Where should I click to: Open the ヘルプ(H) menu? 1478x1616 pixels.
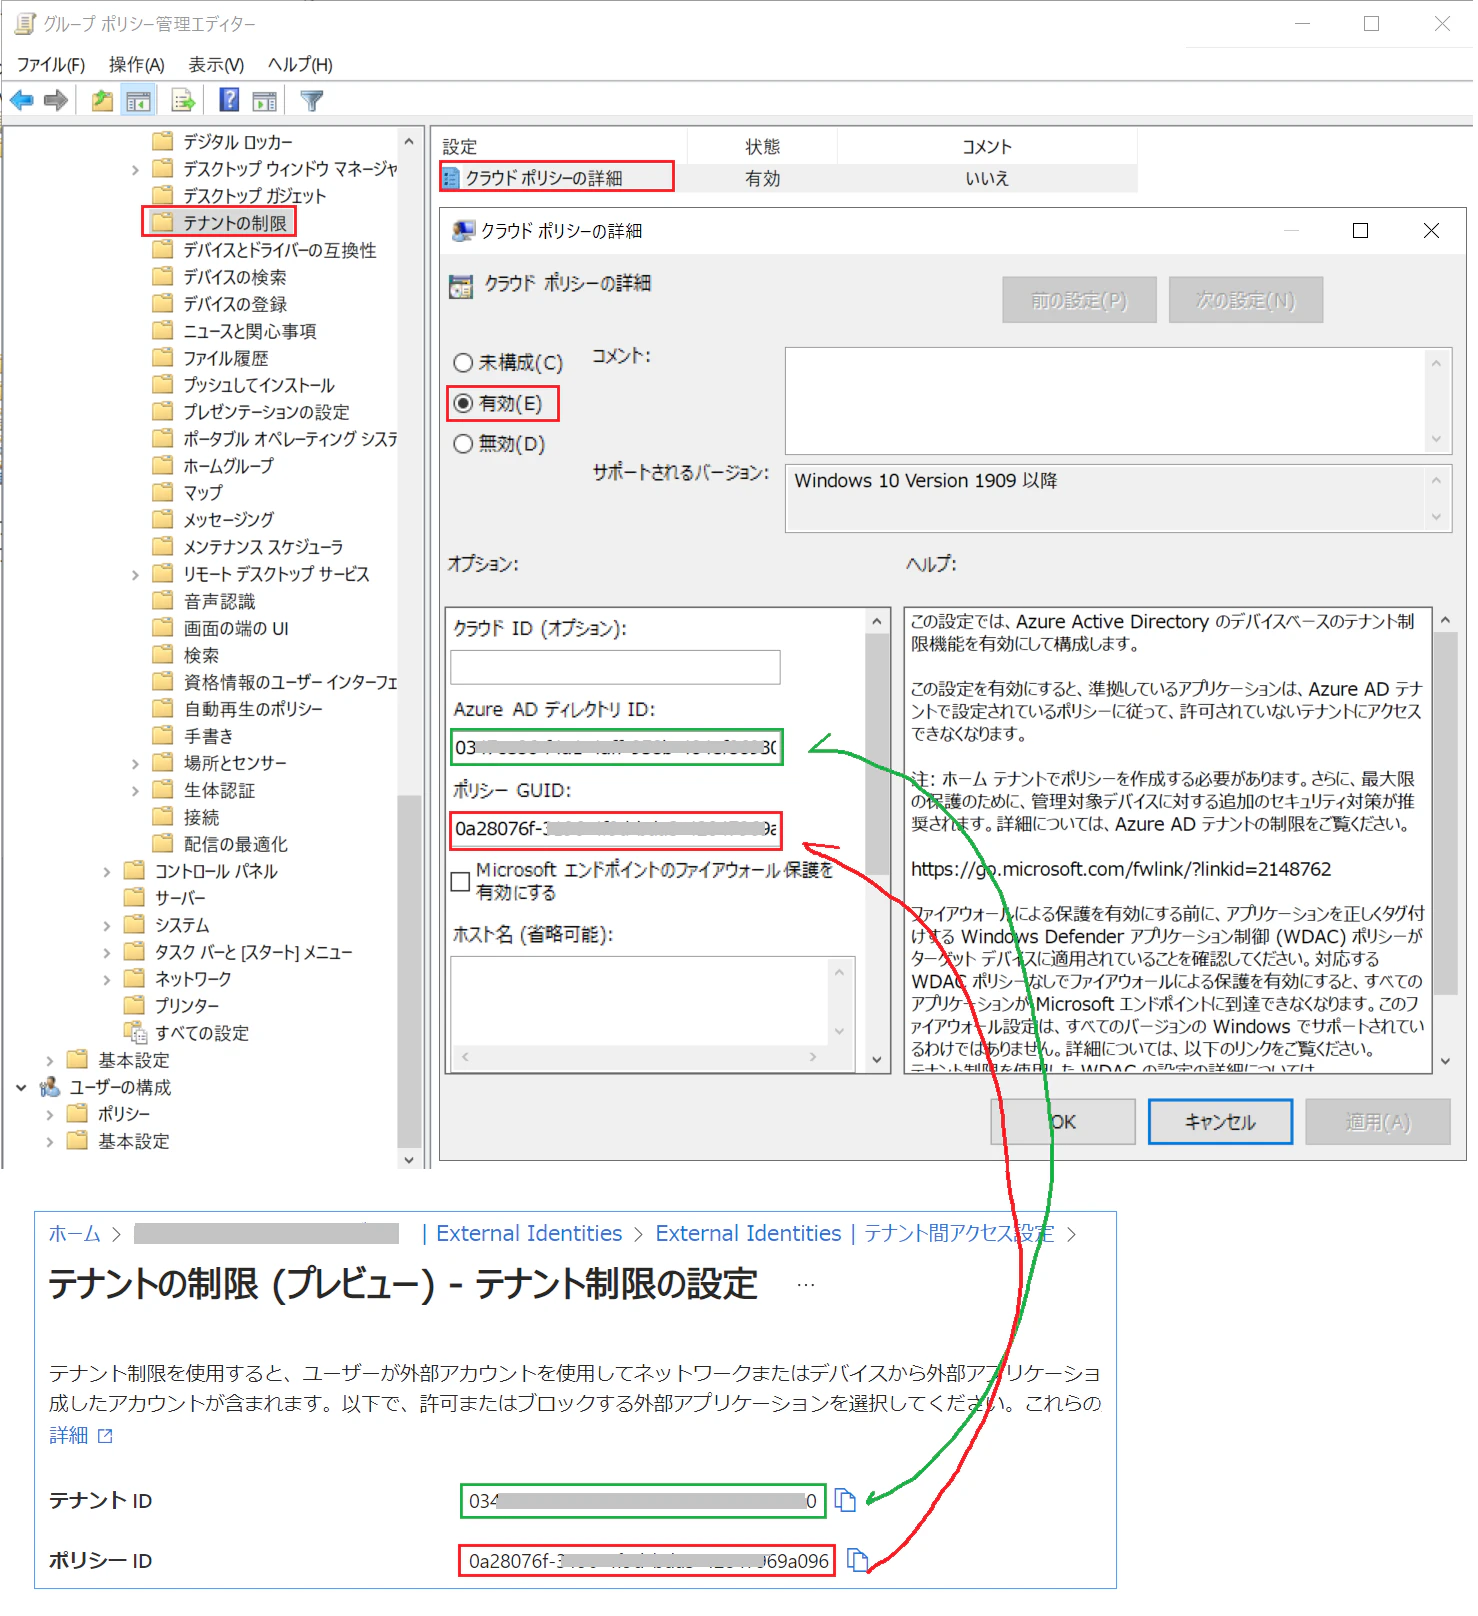tap(300, 65)
